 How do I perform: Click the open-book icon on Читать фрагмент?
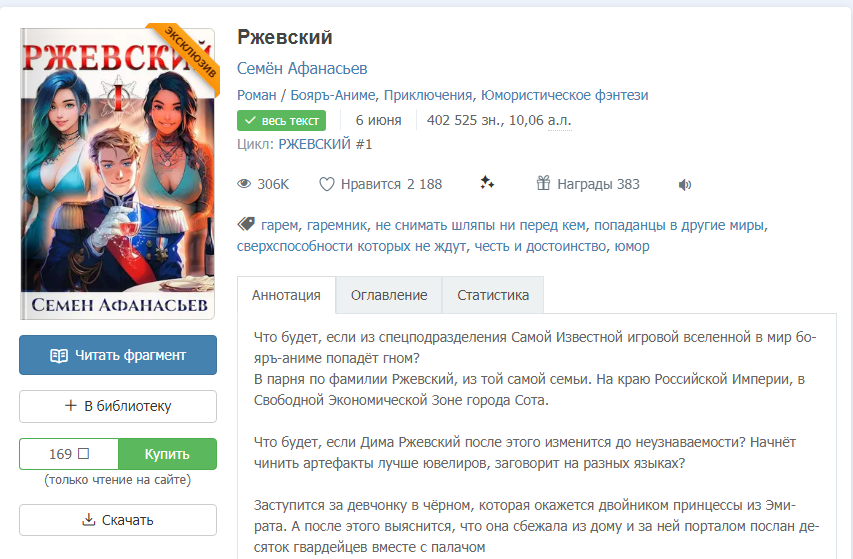[x=59, y=356]
